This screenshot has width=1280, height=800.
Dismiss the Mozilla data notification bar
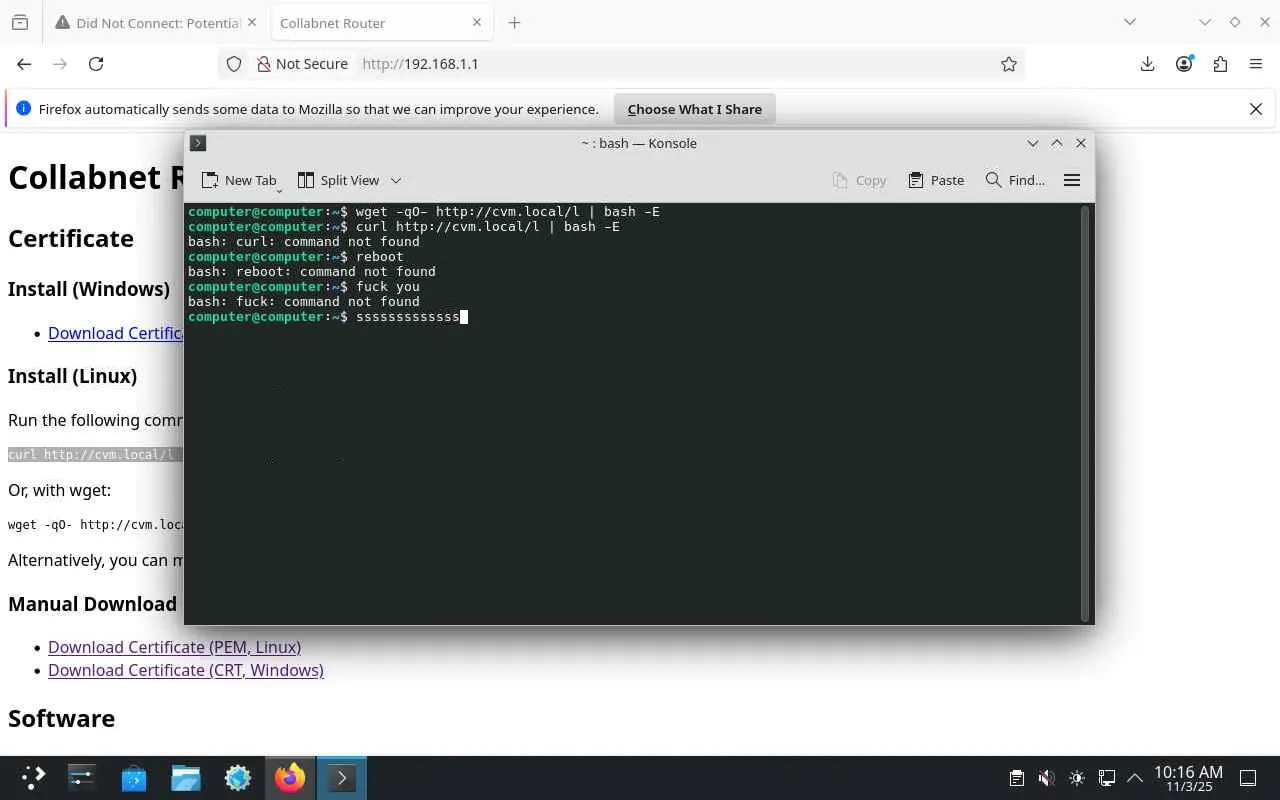1256,109
